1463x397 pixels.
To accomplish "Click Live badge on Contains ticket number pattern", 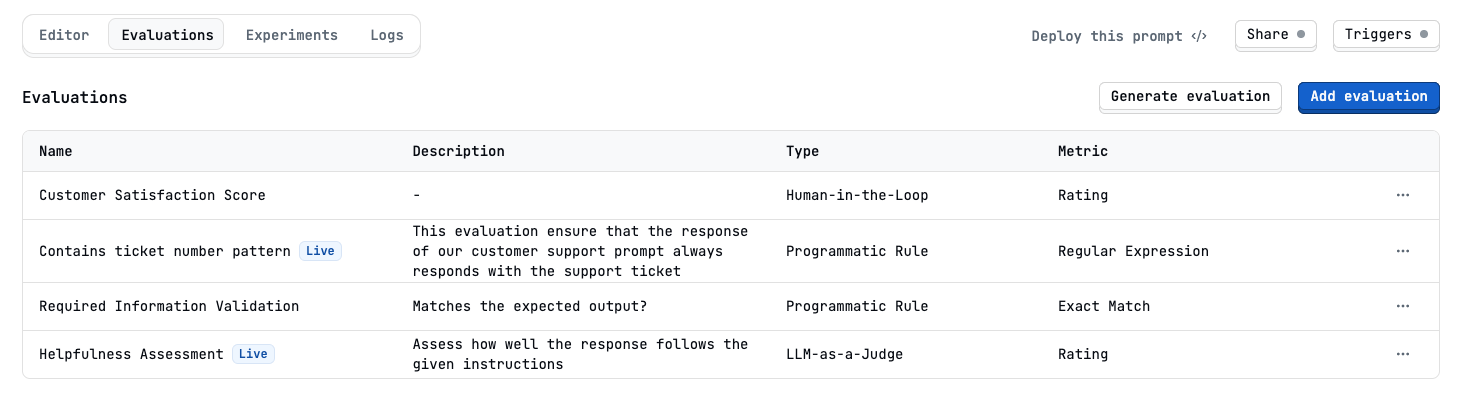I will [320, 251].
